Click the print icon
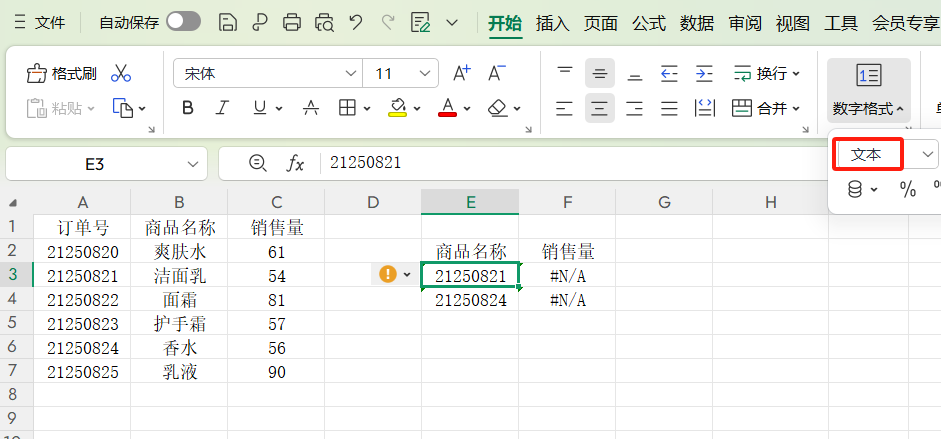This screenshot has width=941, height=439. point(292,23)
